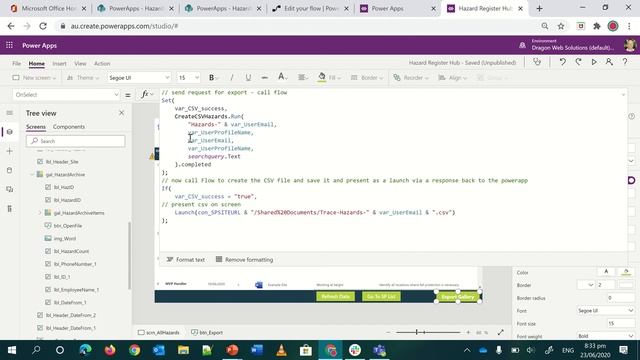Image resolution: width=640 pixels, height=360 pixels.
Task: Toggle Bold formatting
Action: 211,78
